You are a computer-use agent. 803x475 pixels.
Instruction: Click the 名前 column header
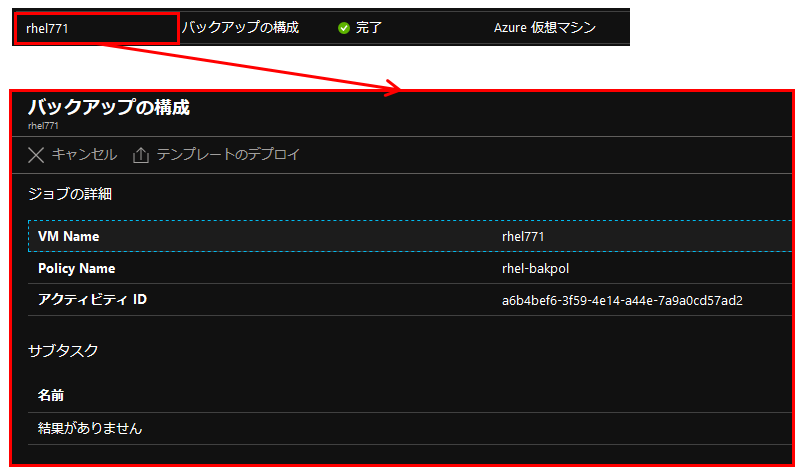[x=51, y=395]
